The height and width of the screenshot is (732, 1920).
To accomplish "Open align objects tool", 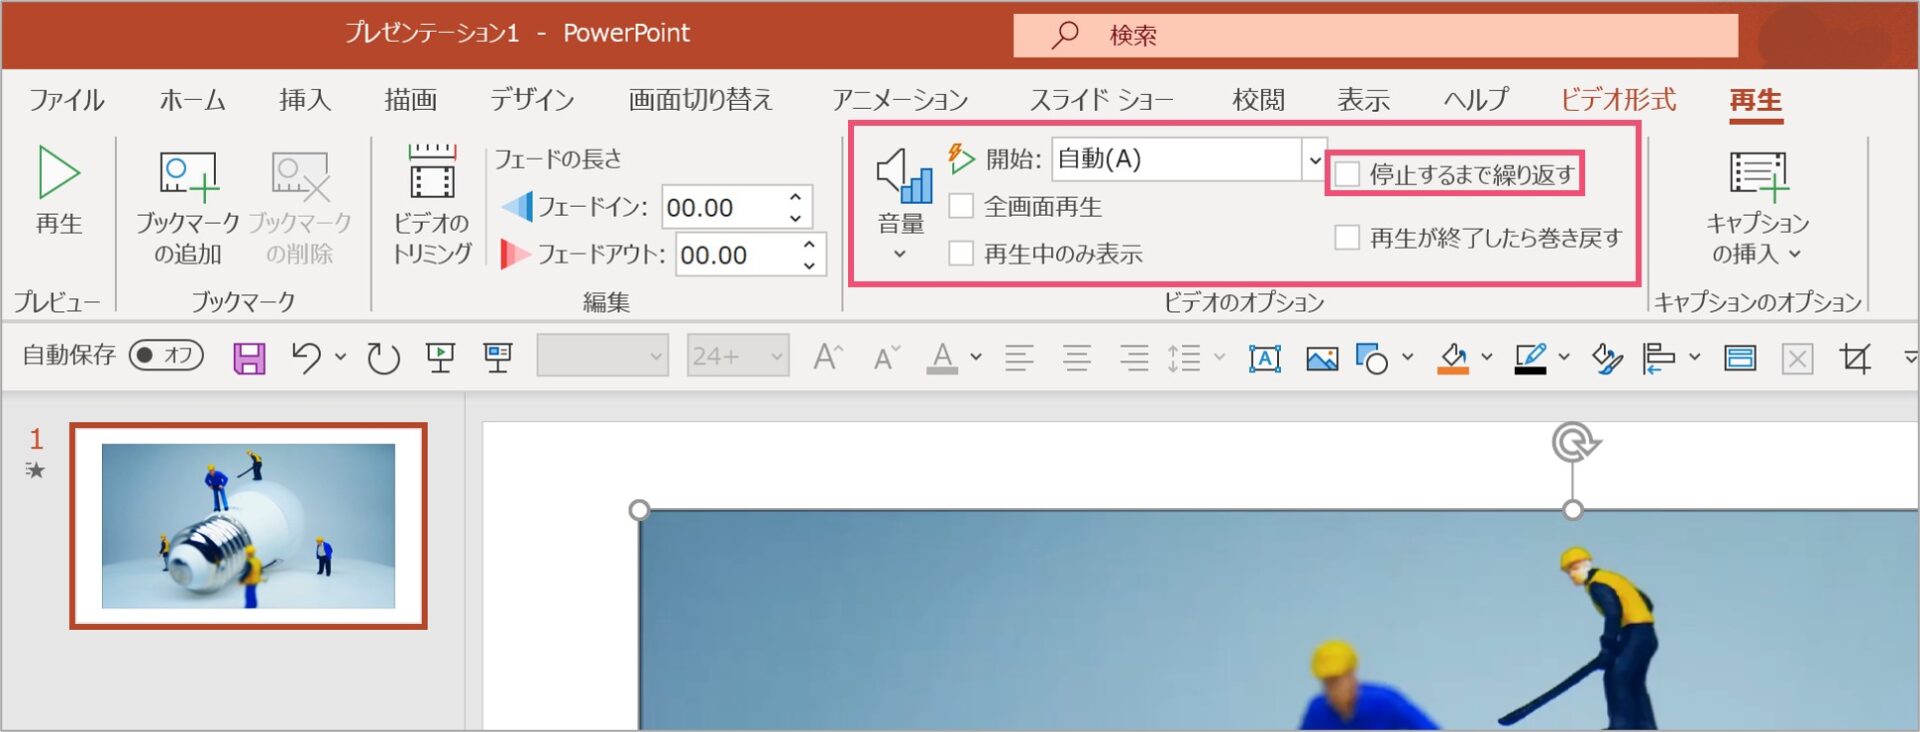I will [x=1659, y=357].
